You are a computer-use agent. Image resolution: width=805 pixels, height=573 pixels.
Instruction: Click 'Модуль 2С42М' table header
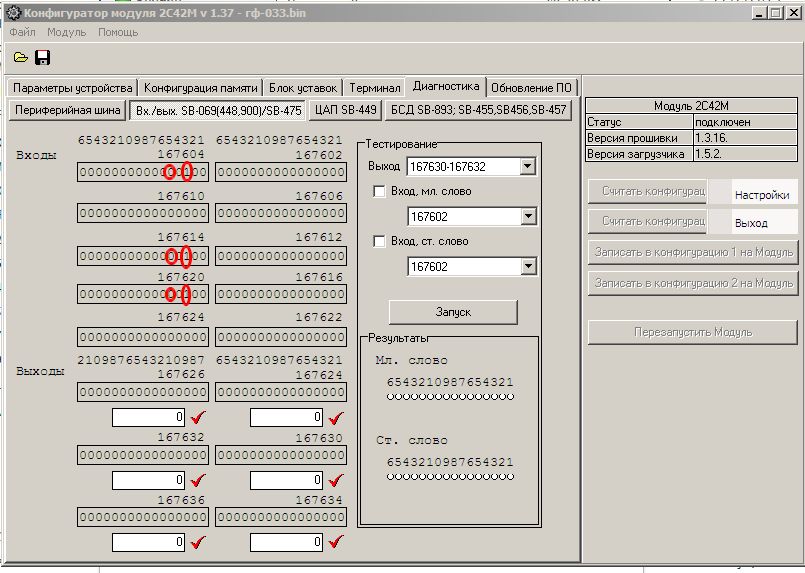(691, 106)
